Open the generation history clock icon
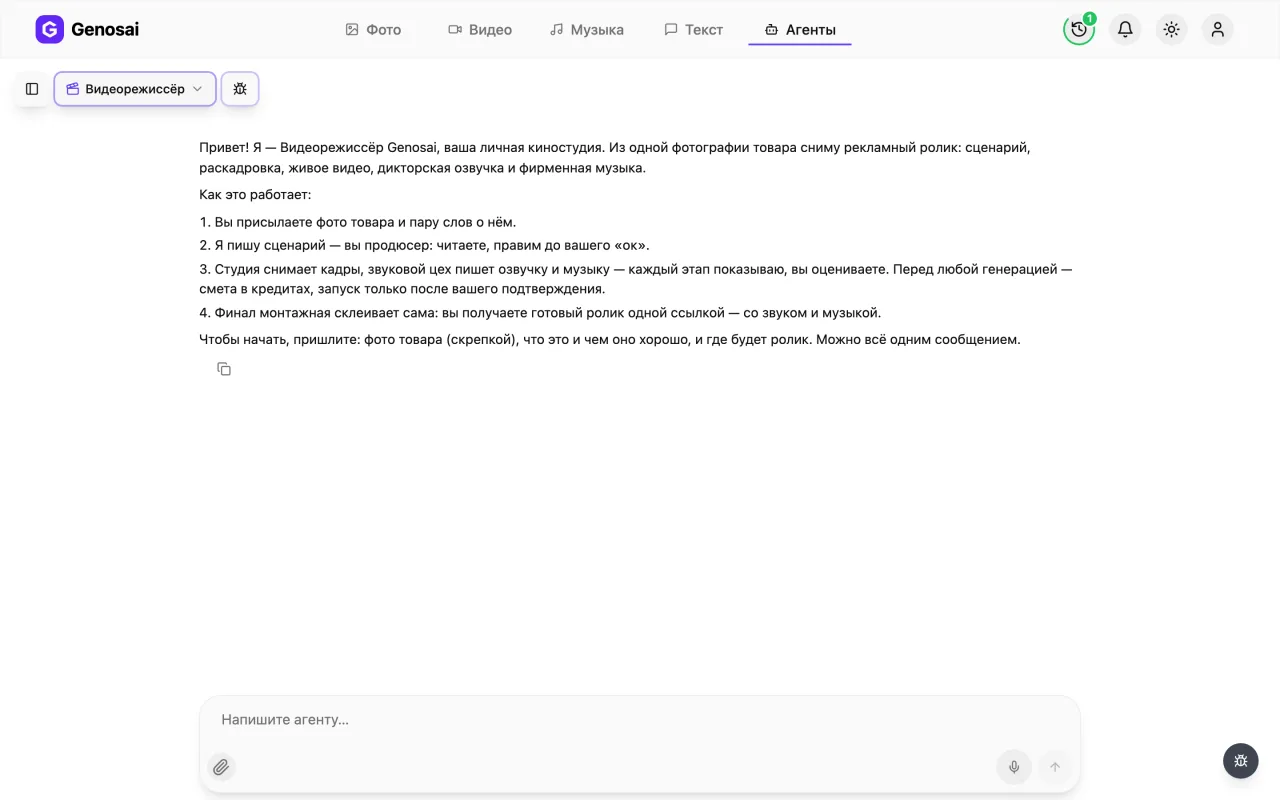This screenshot has height=800, width=1280. coord(1079,30)
